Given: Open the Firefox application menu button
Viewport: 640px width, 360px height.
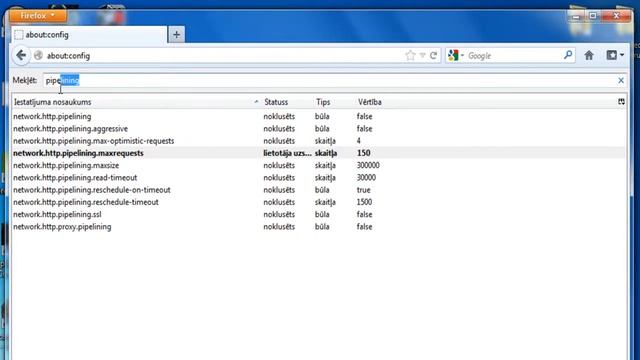Looking at the screenshot, I should tap(38, 16).
